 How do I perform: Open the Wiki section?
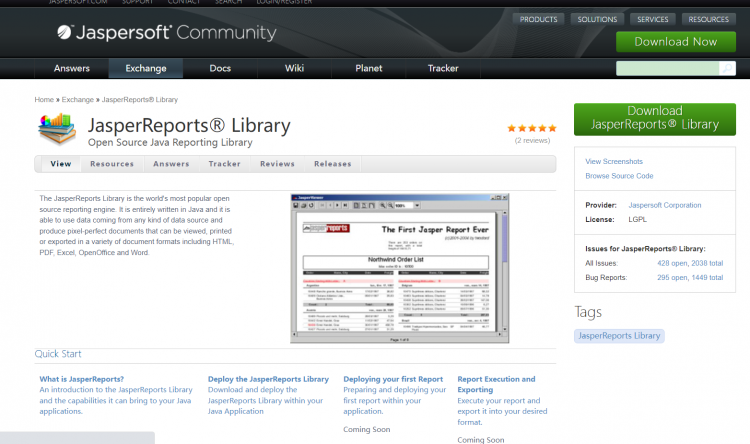[x=294, y=68]
